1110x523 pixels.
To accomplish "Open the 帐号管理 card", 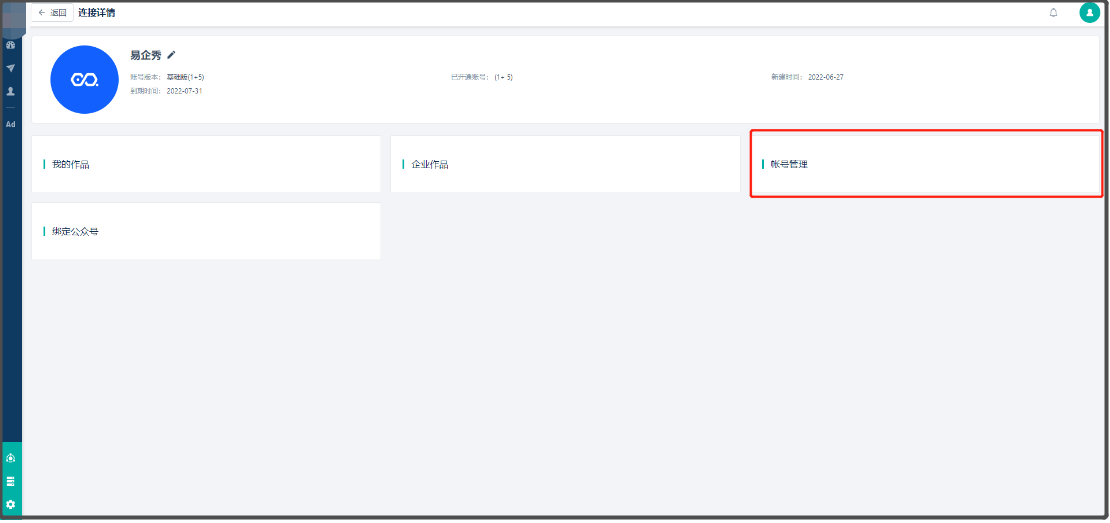I will [925, 164].
